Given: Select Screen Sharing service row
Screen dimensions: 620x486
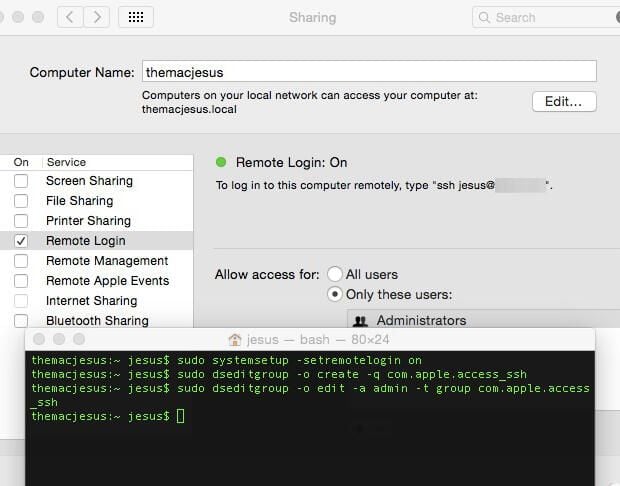Looking at the screenshot, I should [96, 181].
